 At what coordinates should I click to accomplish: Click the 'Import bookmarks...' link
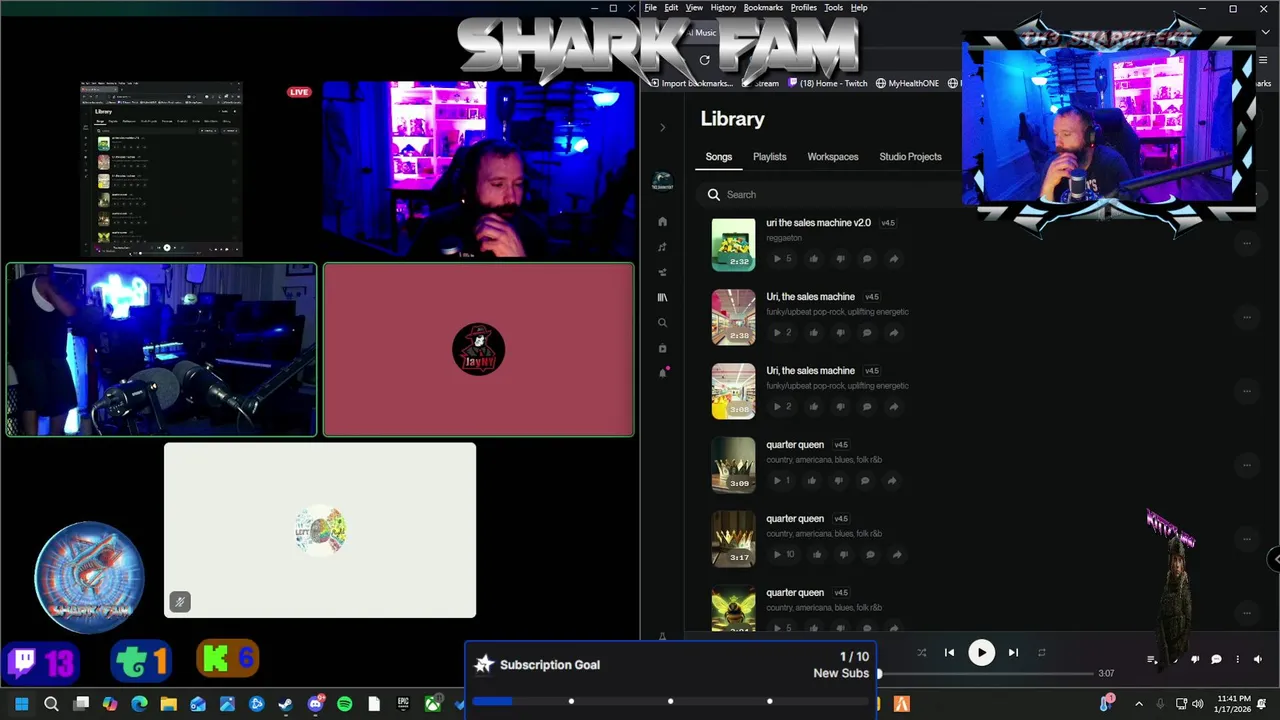pos(691,83)
